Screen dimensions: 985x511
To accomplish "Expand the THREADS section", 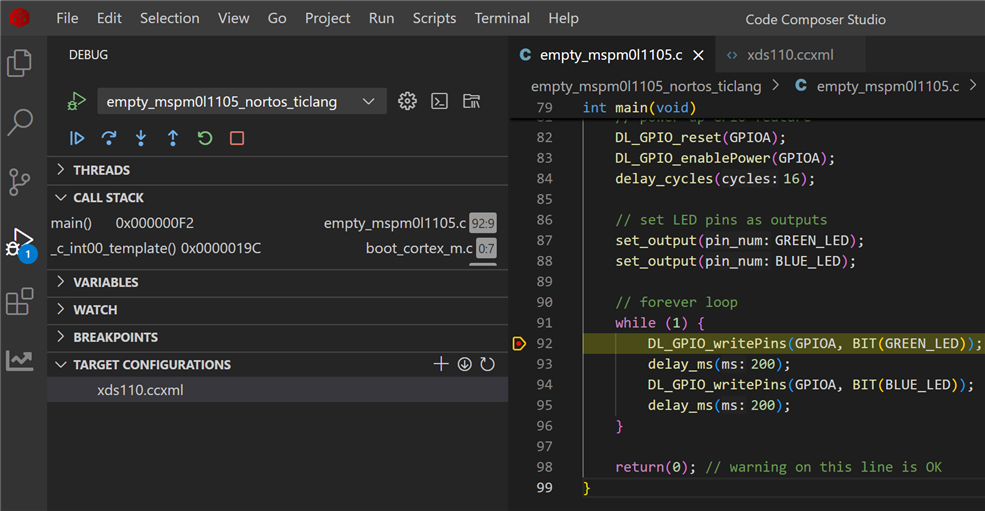I will [x=61, y=170].
